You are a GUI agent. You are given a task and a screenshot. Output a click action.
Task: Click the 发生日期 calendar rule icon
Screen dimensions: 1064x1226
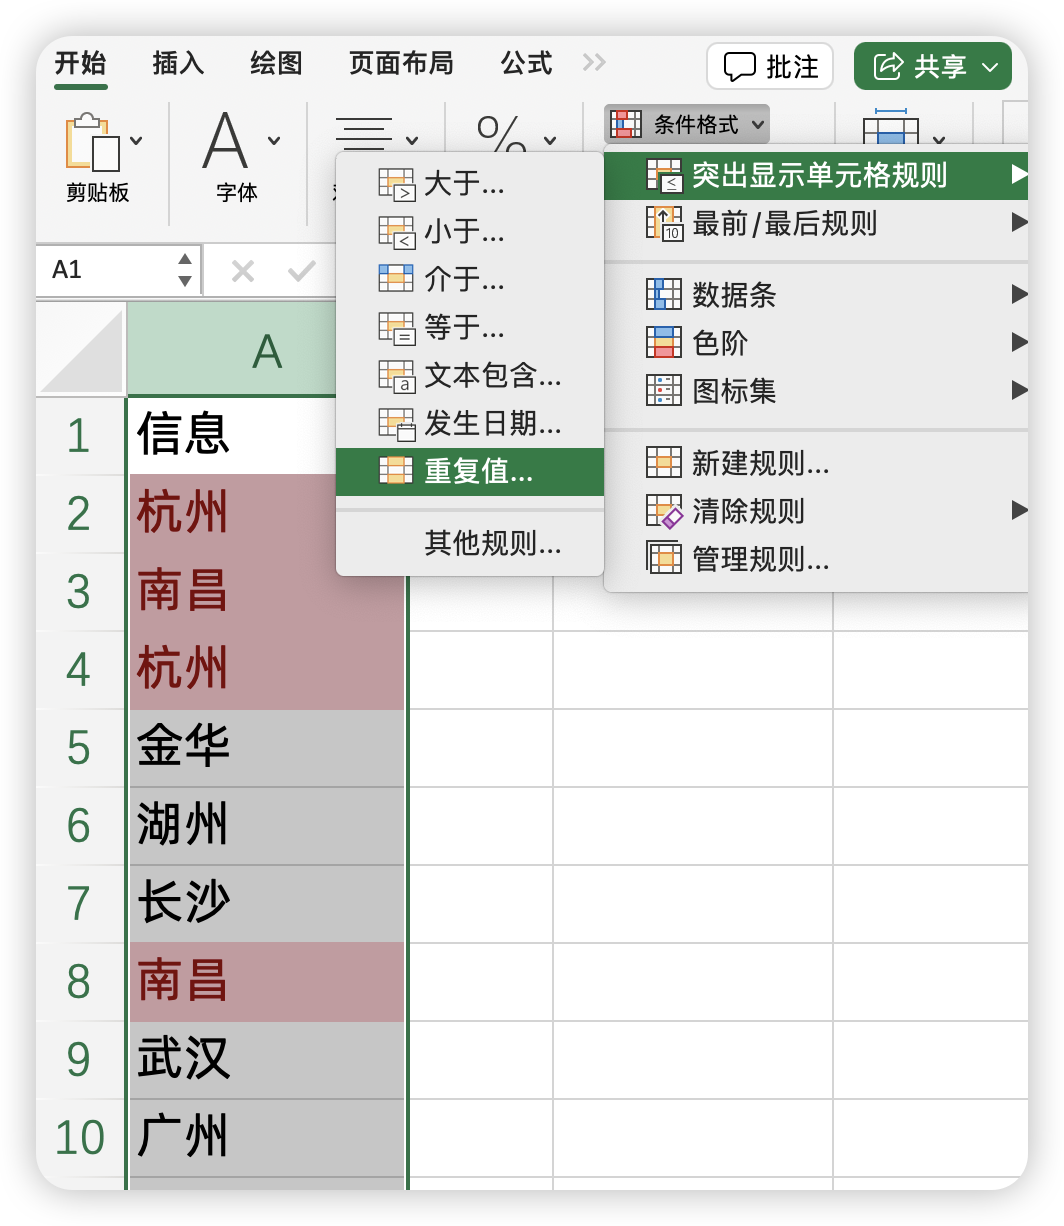tap(396, 423)
